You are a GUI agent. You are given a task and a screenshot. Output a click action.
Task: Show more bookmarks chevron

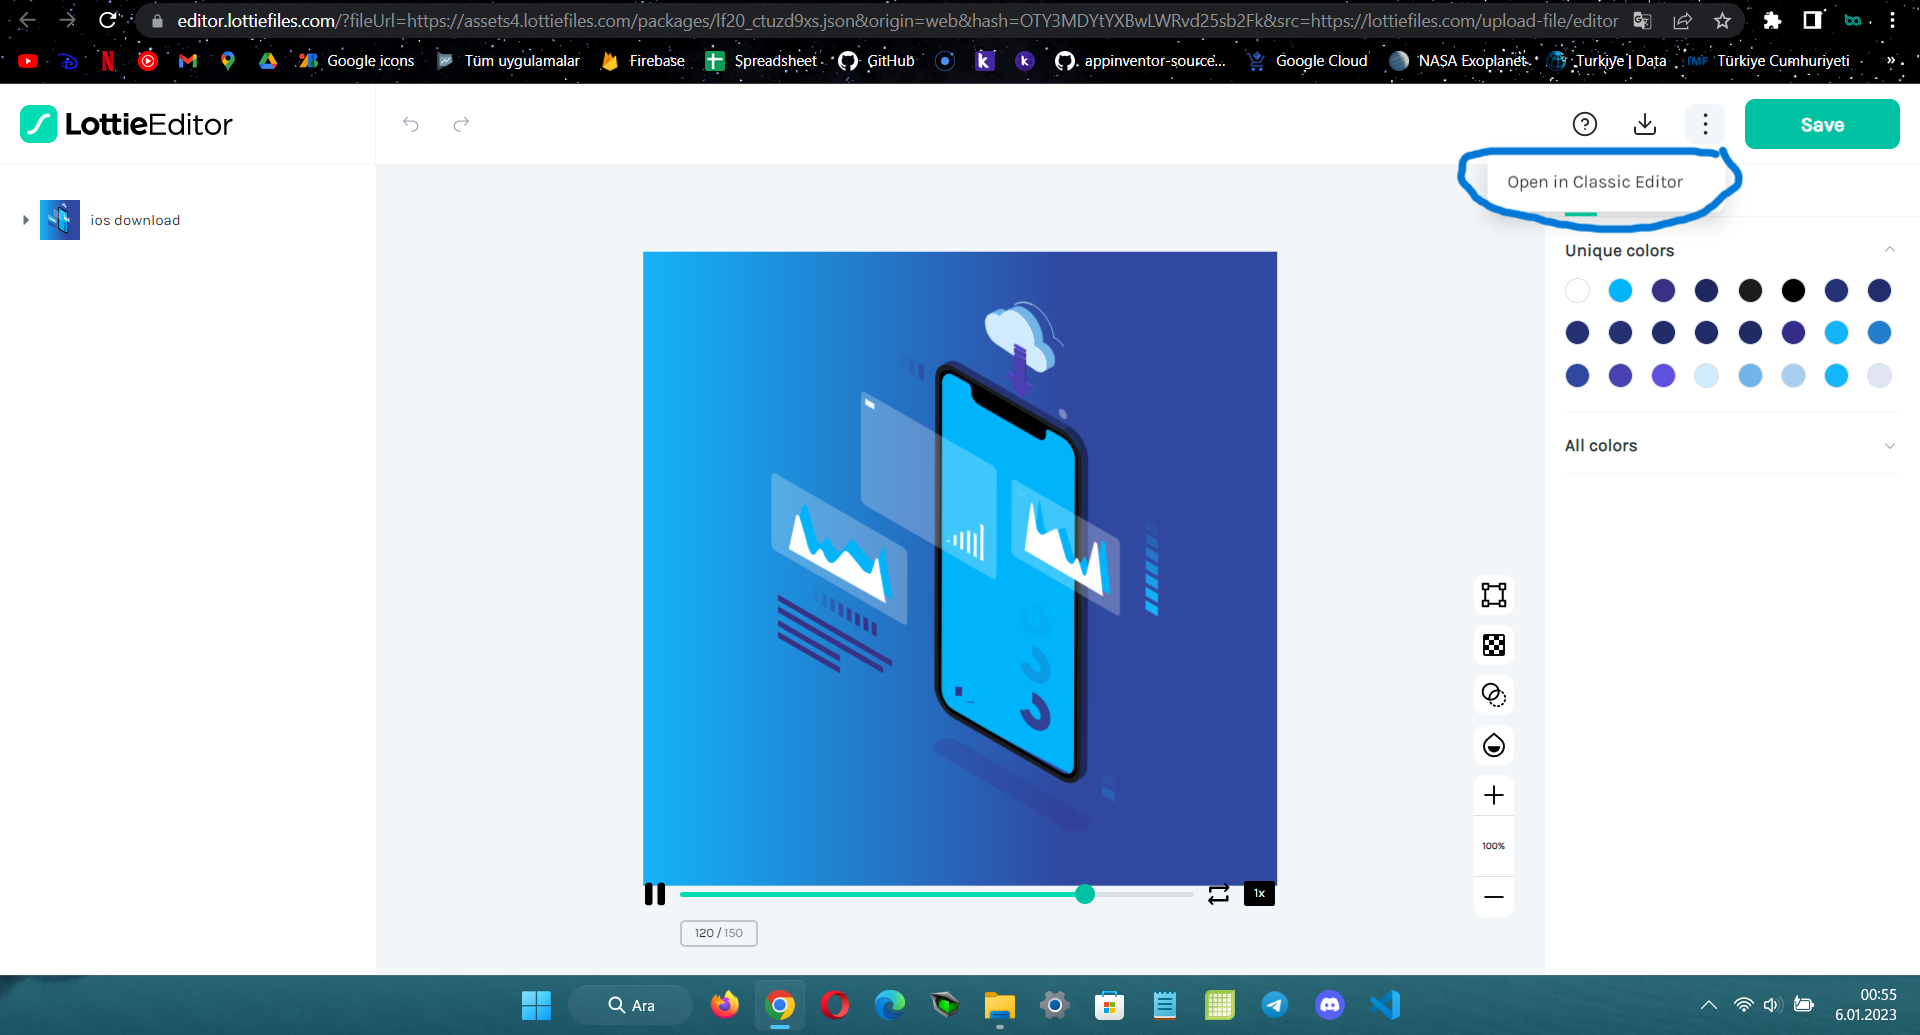(1890, 61)
